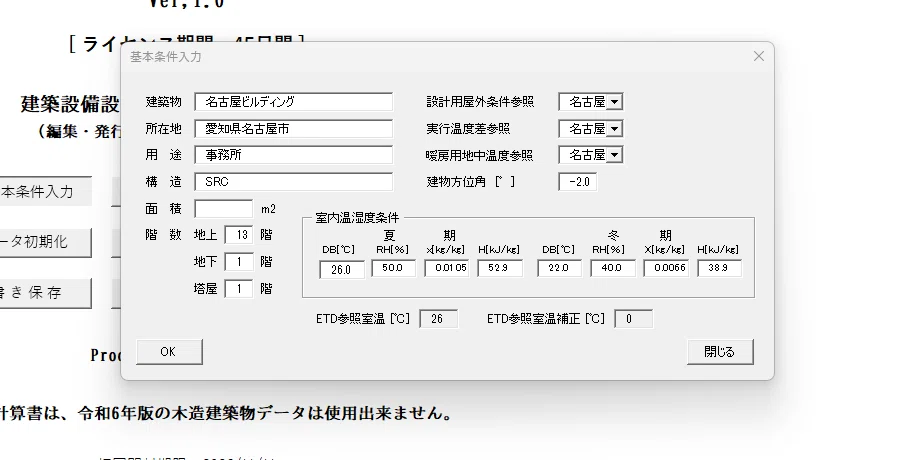Click the 地下 floors field

tap(239, 262)
